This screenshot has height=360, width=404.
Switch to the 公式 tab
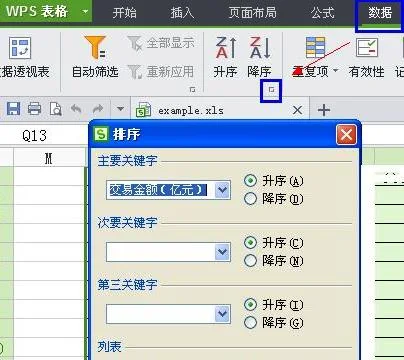click(323, 13)
